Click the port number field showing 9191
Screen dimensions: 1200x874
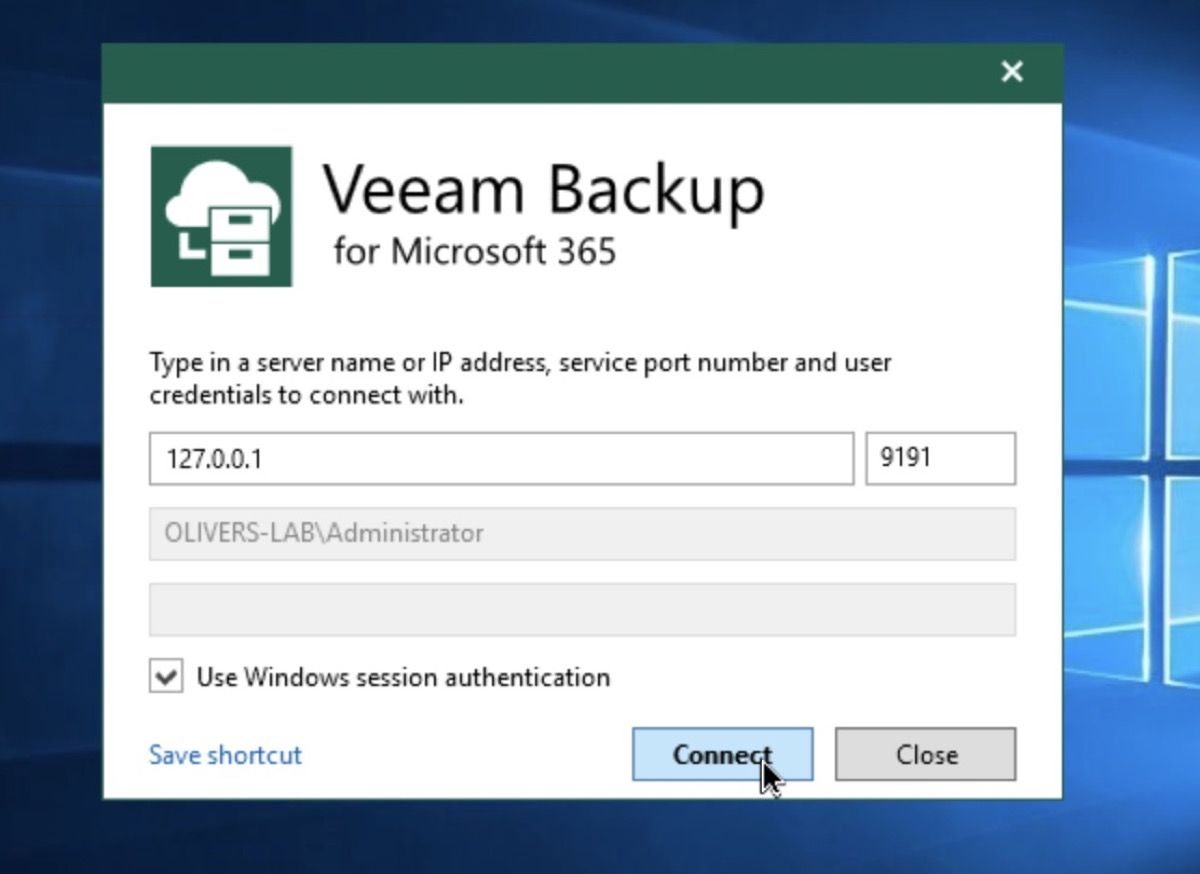(941, 458)
